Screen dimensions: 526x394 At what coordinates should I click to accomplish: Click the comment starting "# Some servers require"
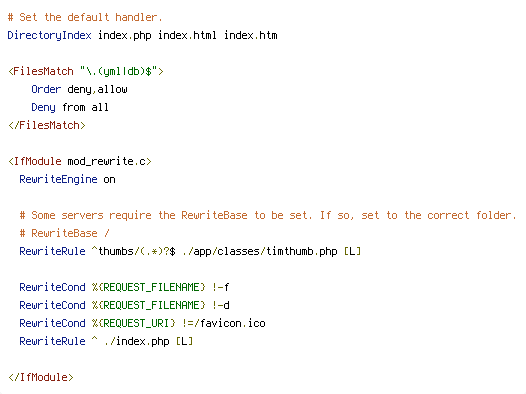pyautogui.click(x=268, y=215)
